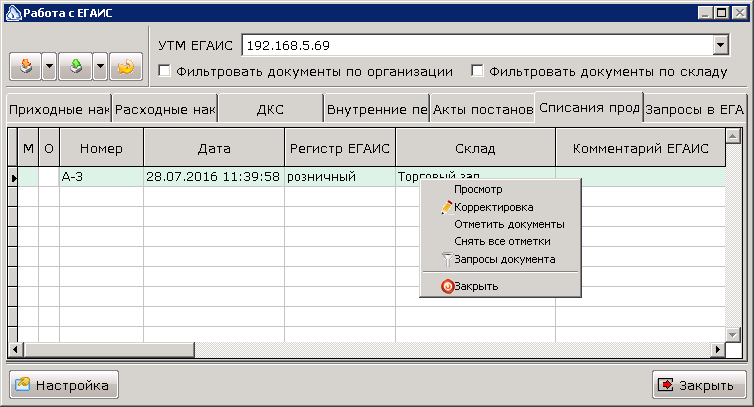
Task: Click the send documents icon with green arrow
Action: click(75, 66)
